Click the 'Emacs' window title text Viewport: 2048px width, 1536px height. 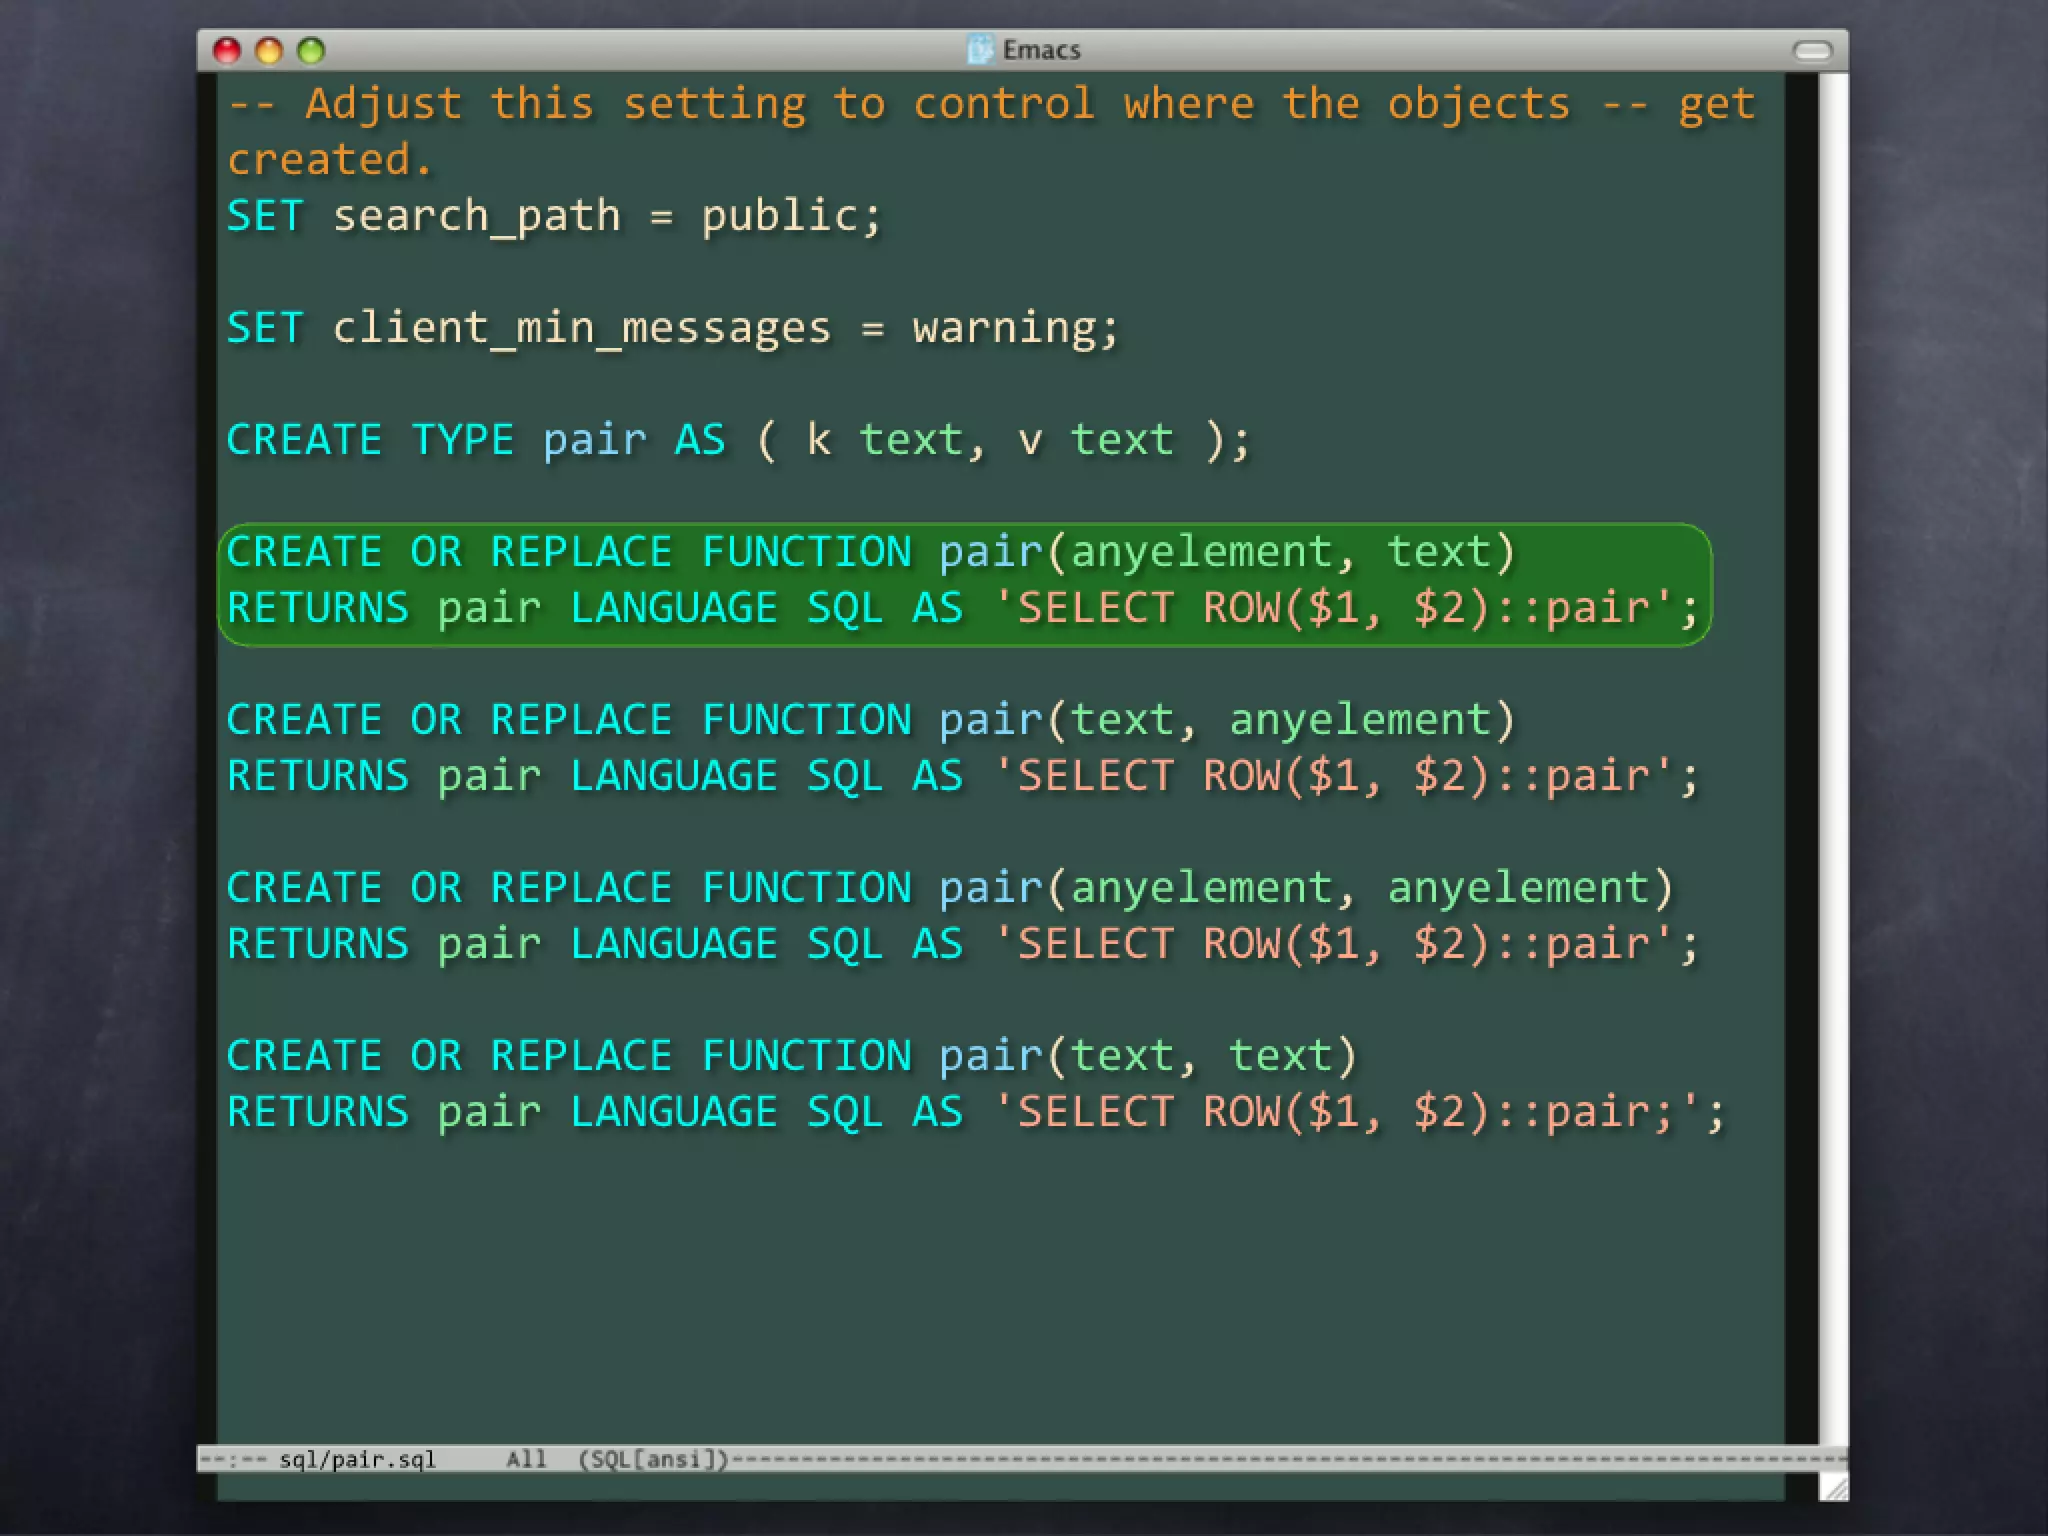[1041, 50]
